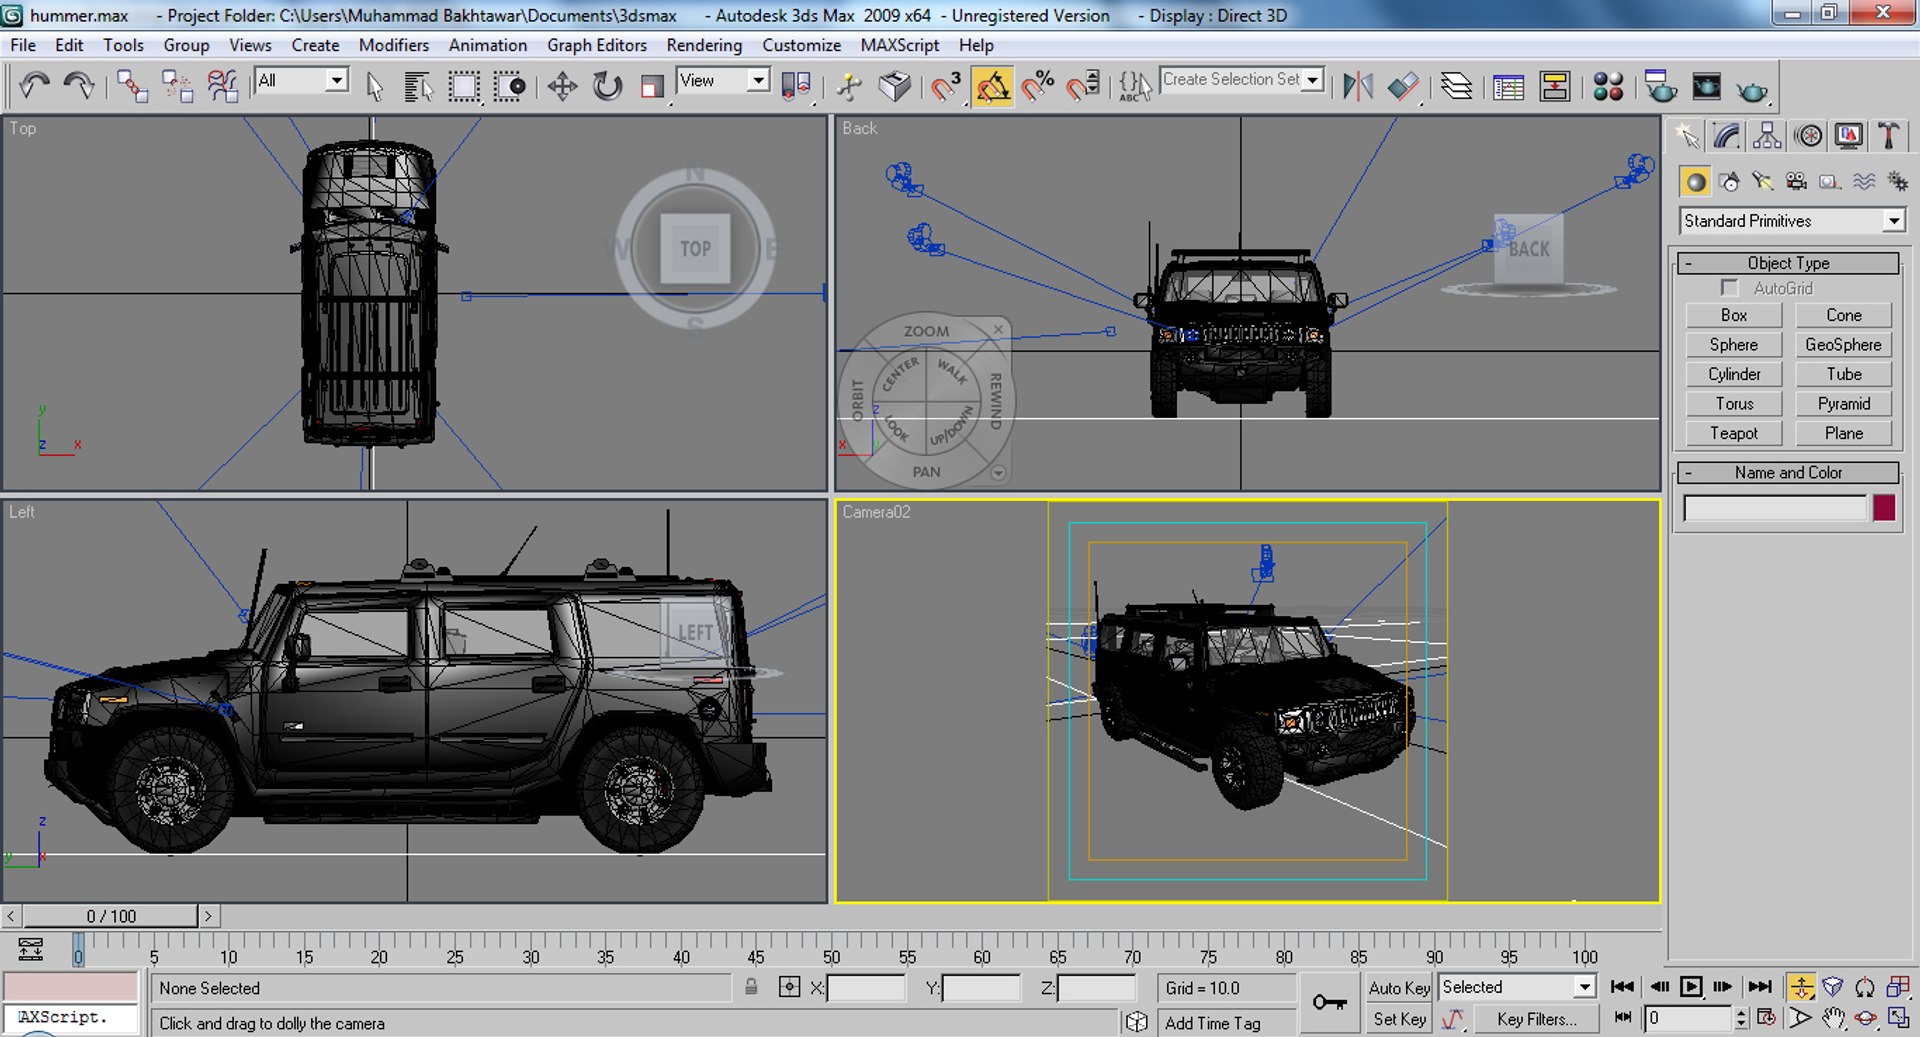This screenshot has height=1037, width=1920.
Task: Open the Material Editor
Action: [1608, 86]
